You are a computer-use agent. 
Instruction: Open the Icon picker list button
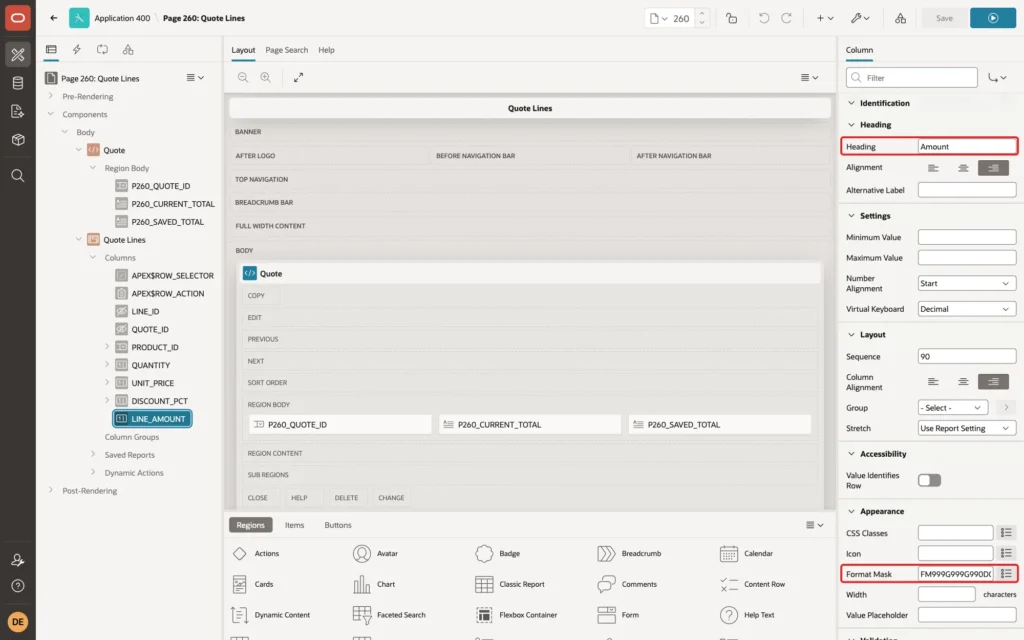click(1006, 553)
